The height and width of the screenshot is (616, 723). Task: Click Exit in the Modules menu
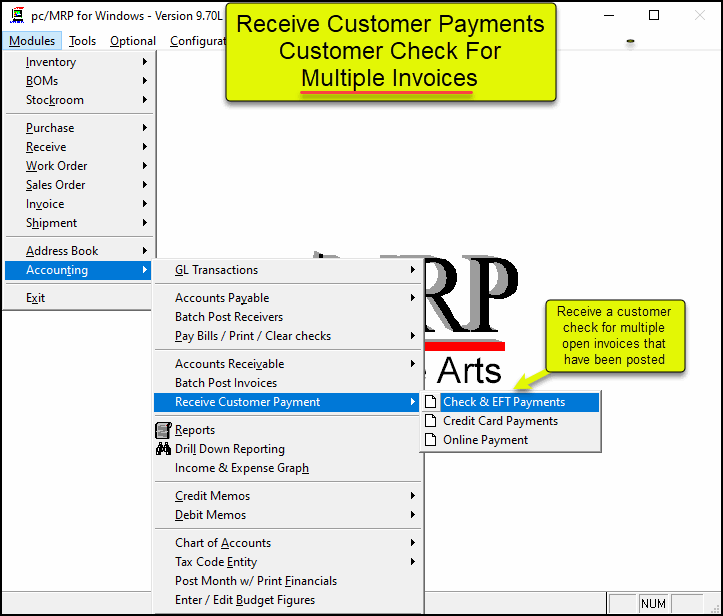tap(36, 298)
